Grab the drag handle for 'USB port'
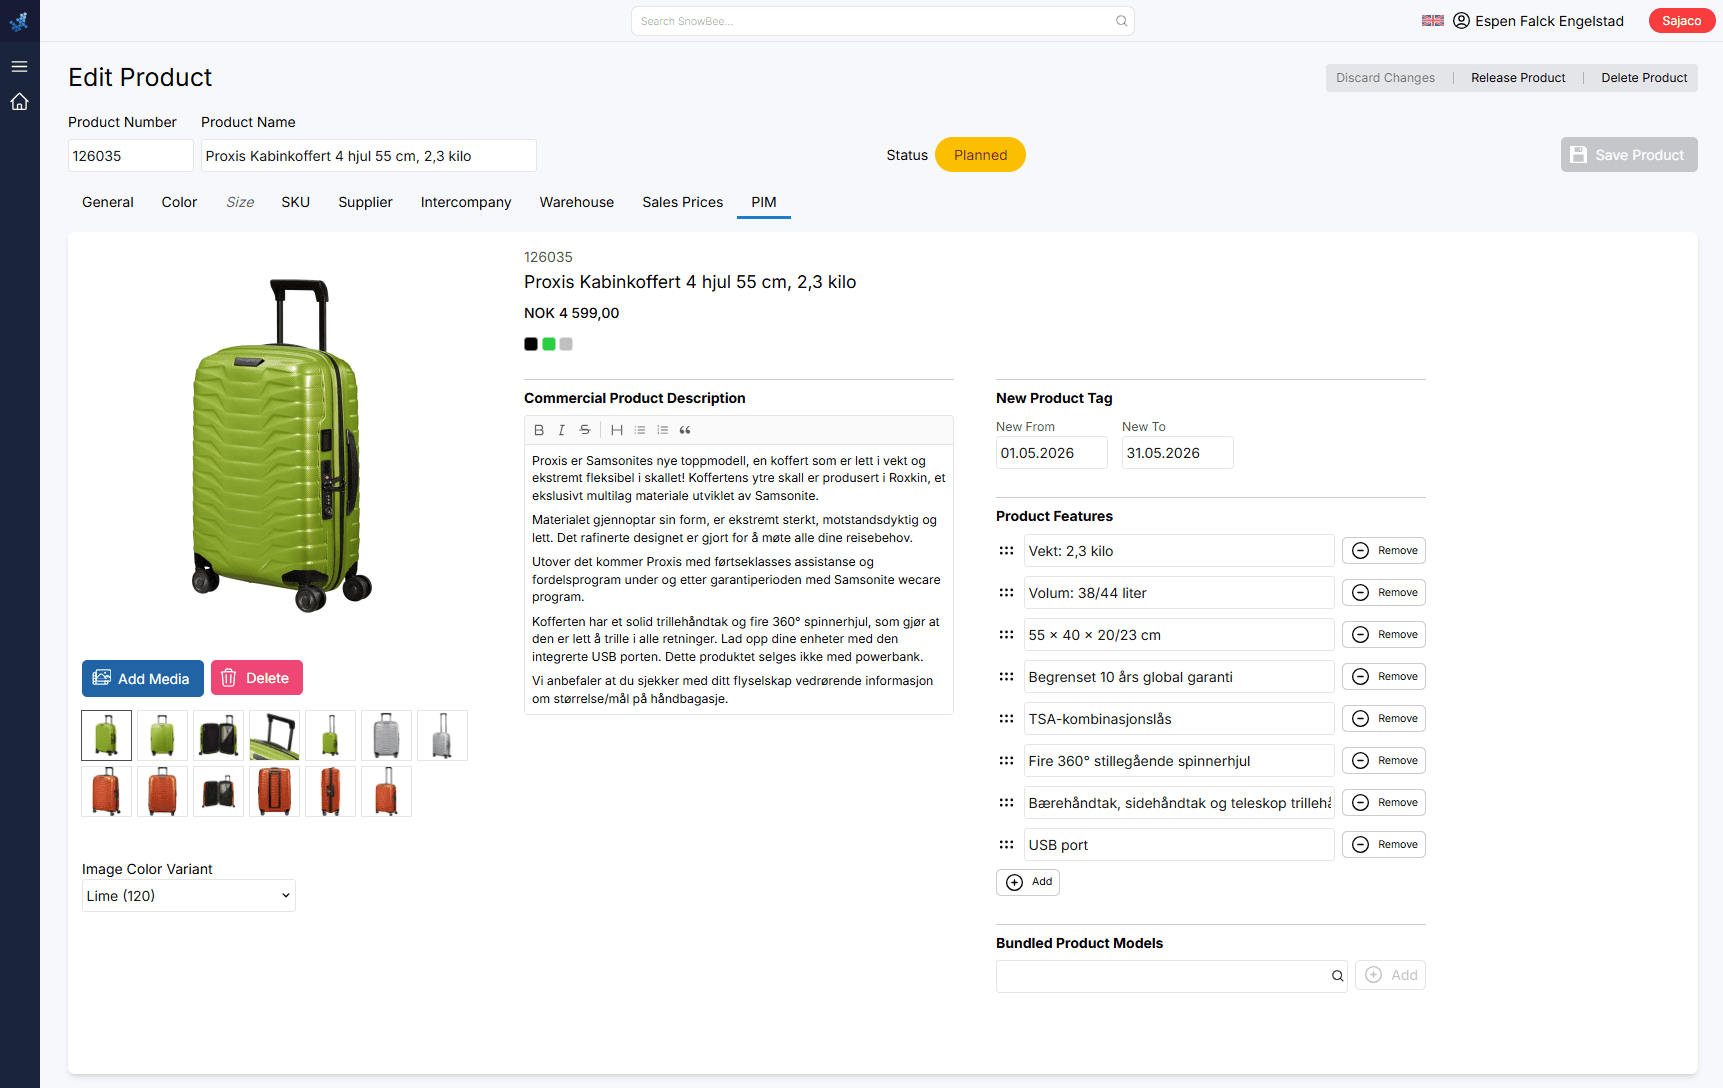The width and height of the screenshot is (1723, 1088). [x=1006, y=845]
